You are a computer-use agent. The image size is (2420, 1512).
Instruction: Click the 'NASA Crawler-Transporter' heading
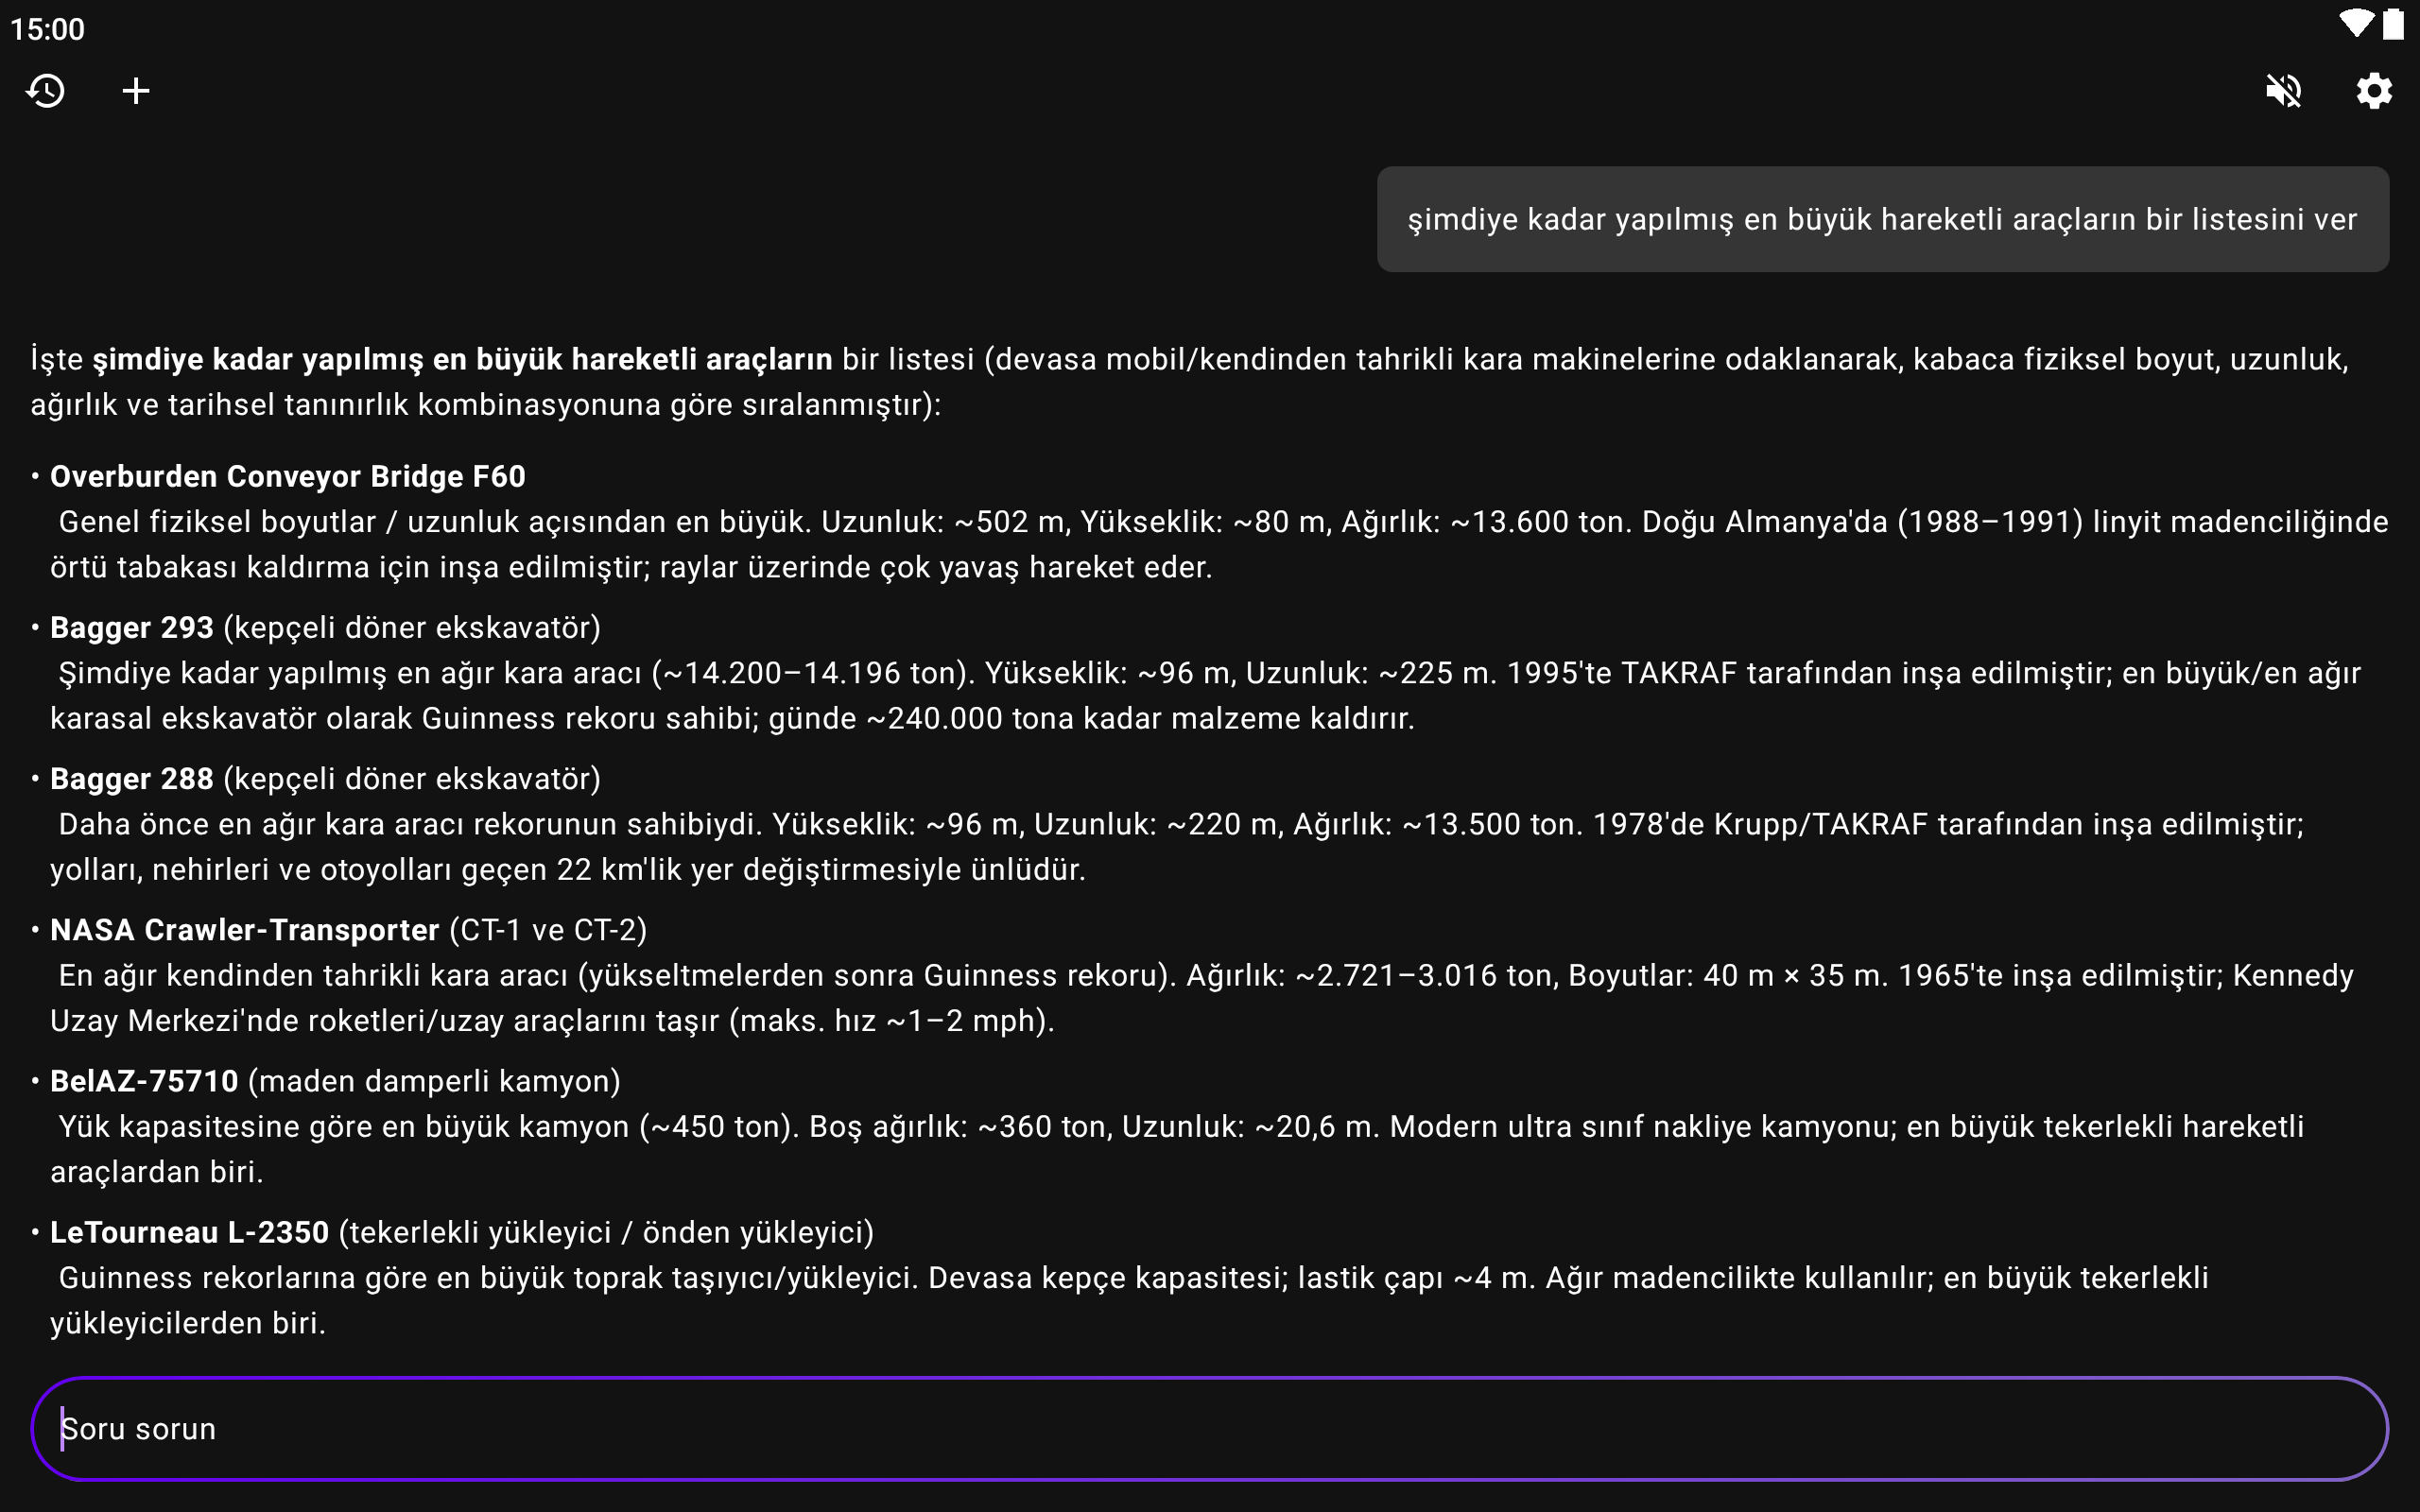[x=245, y=930]
